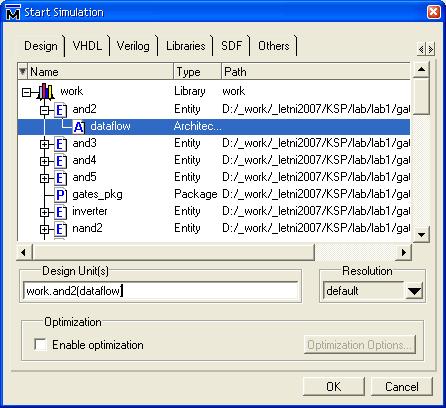Click the ModelSim icon in title bar

pyautogui.click(x=13, y=13)
